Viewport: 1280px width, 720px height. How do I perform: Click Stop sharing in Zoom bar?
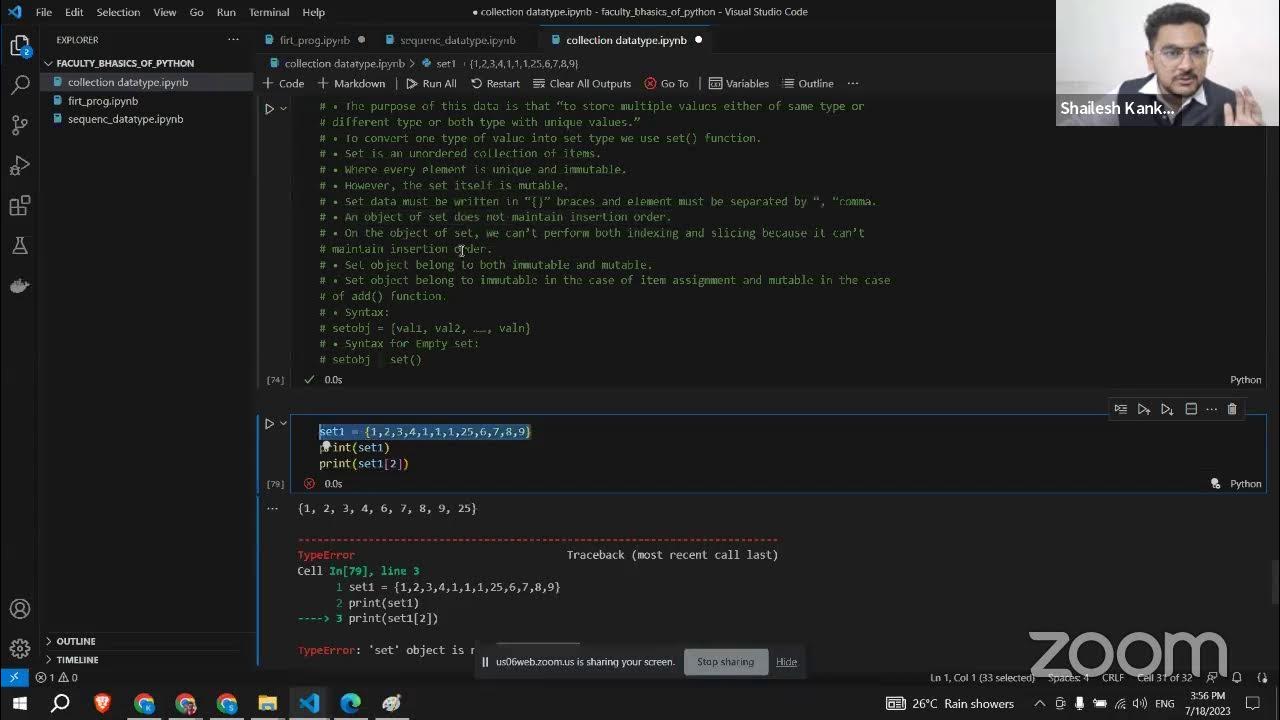click(725, 661)
